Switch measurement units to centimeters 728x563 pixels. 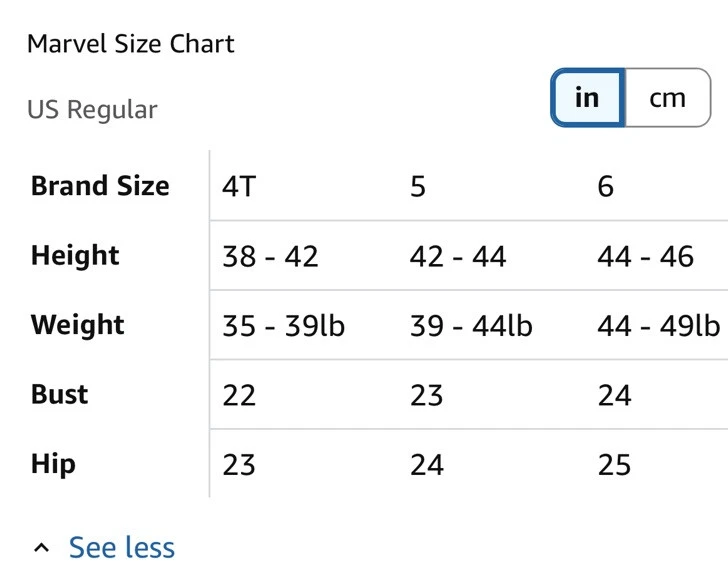coord(667,98)
